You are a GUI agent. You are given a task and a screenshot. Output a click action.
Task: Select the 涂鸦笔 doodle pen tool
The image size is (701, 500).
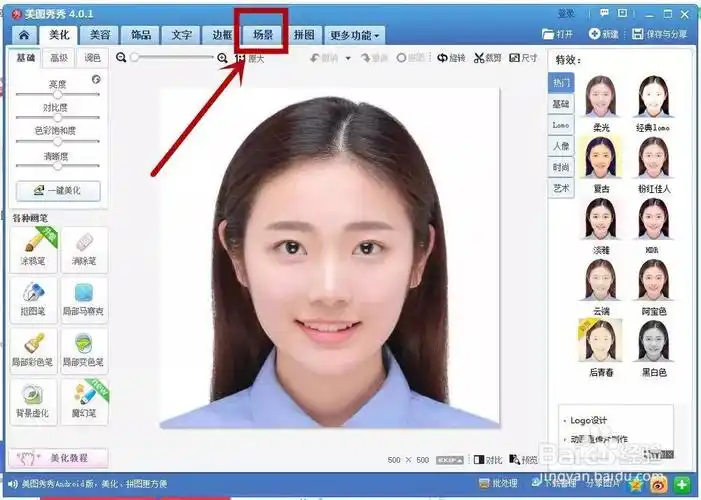(32, 248)
